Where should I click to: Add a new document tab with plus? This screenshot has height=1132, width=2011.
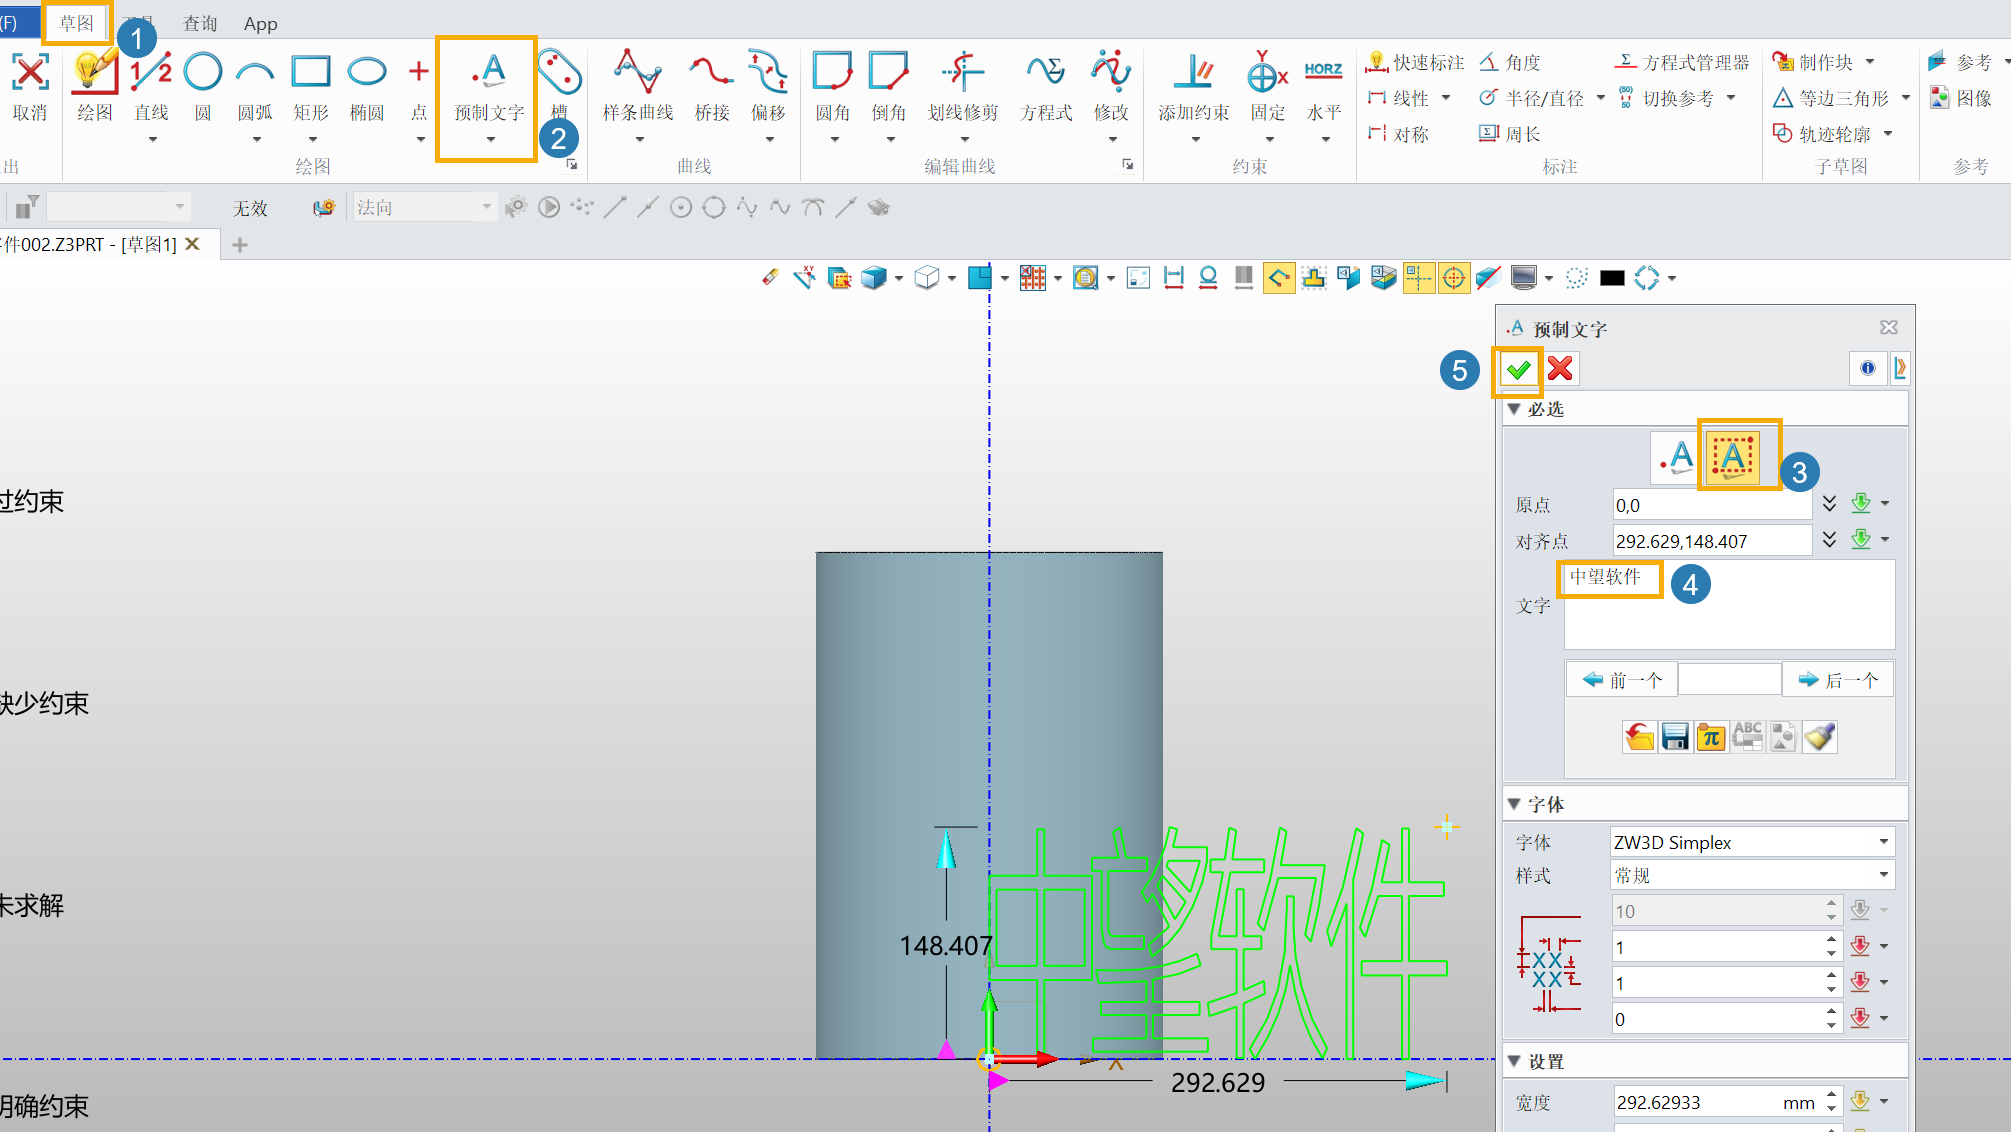click(240, 245)
